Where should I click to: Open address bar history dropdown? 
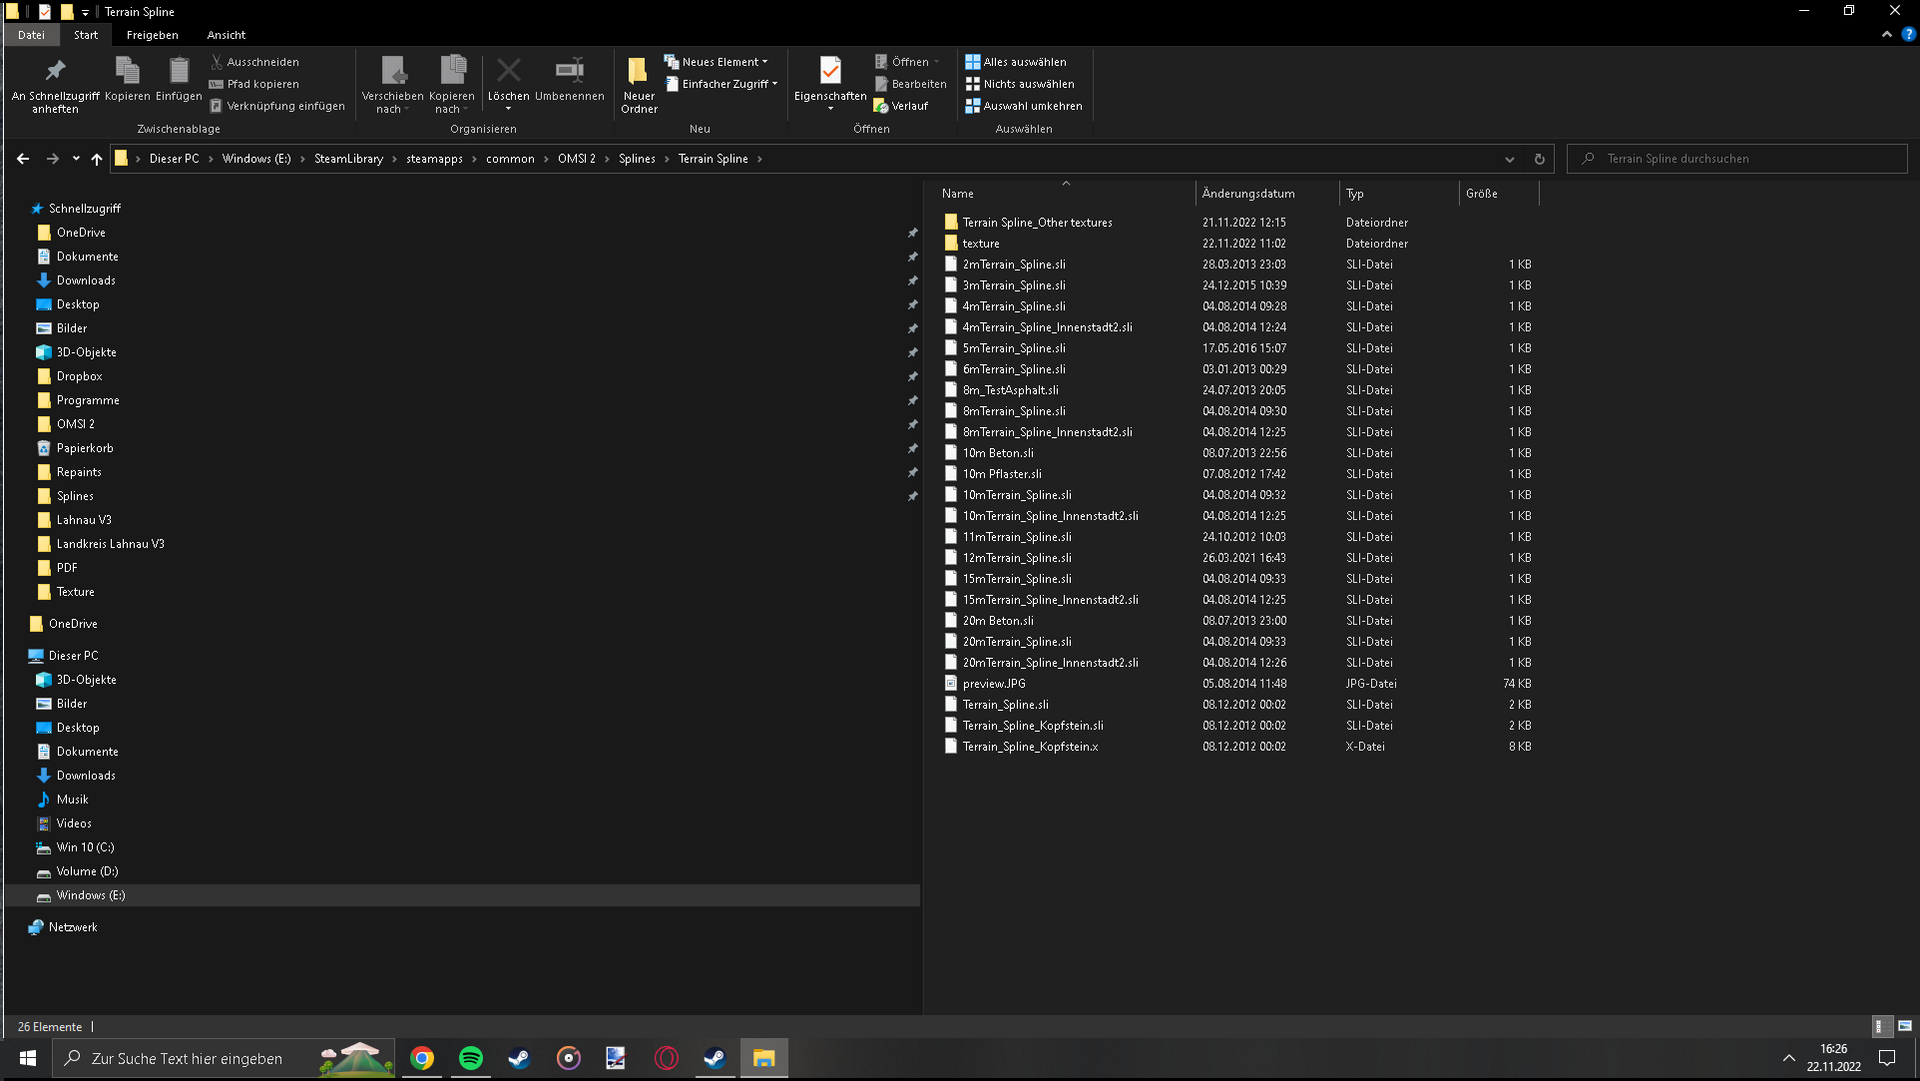point(1509,159)
